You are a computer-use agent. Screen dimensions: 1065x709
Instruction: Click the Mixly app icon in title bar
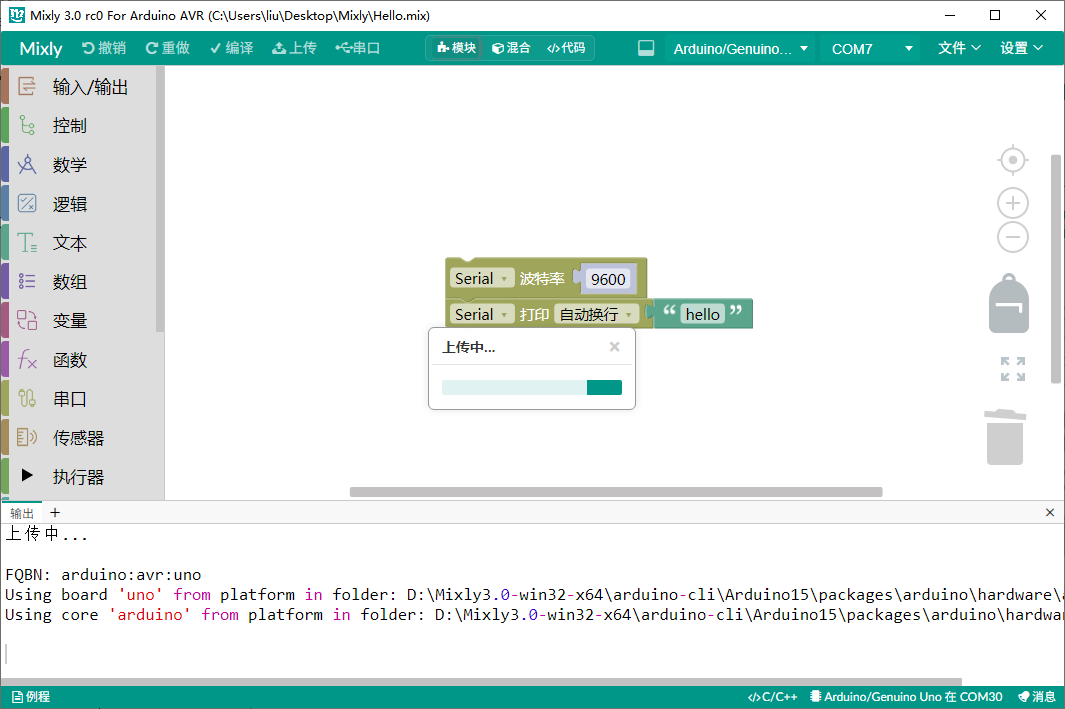(x=16, y=15)
